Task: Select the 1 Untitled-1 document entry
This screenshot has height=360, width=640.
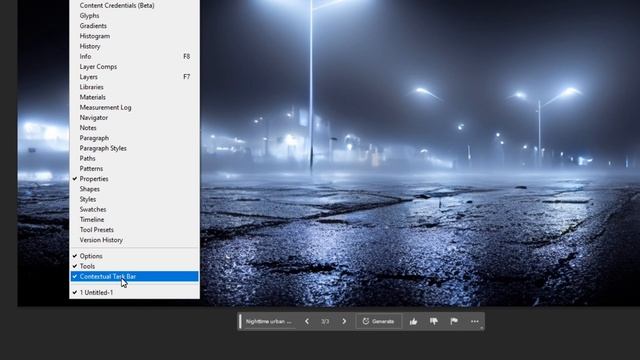Action: [134, 292]
